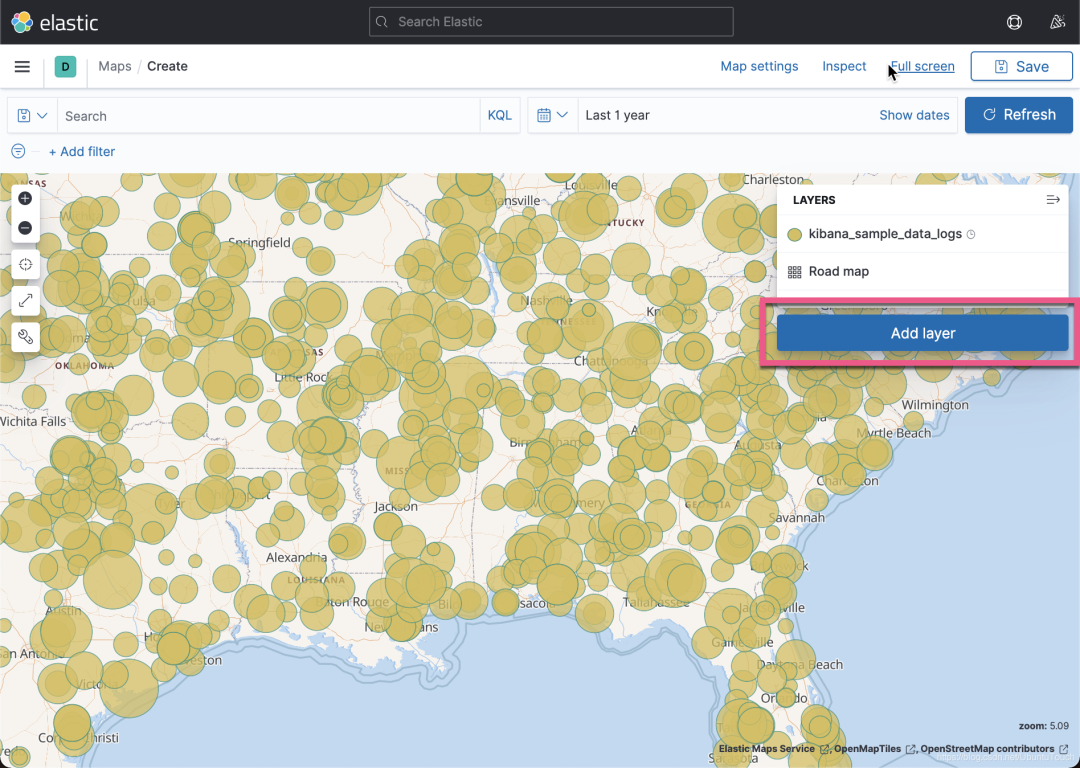The image size is (1080, 768).
Task: Toggle the hamburger navigation menu
Action: [x=22, y=66]
